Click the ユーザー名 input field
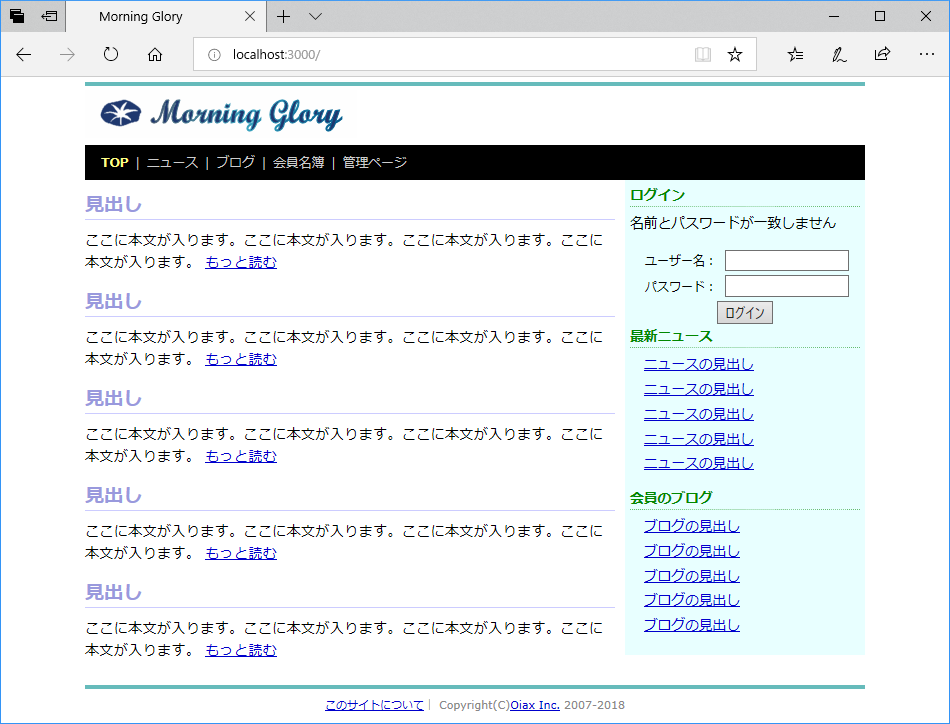The image size is (950, 724). [786, 260]
